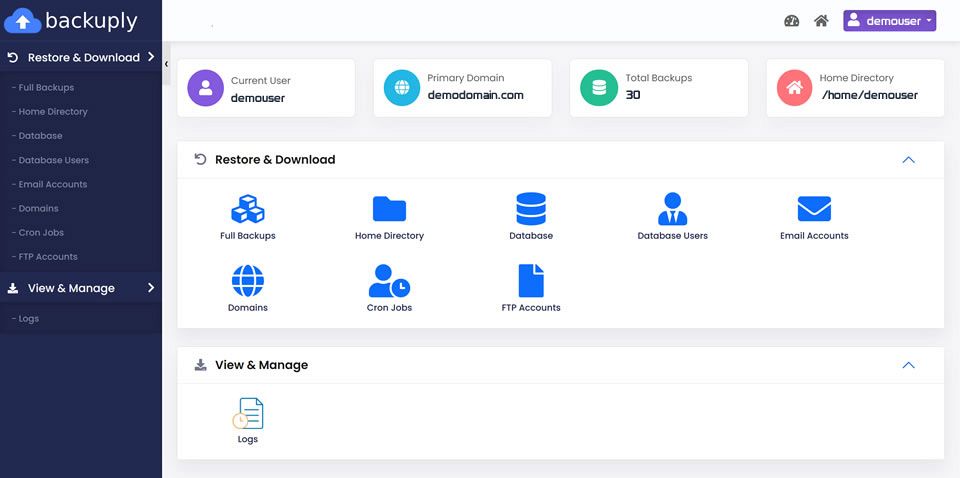Image resolution: width=960 pixels, height=478 pixels.
Task: Collapse the sidebar with the arrow handle
Action: [166, 63]
